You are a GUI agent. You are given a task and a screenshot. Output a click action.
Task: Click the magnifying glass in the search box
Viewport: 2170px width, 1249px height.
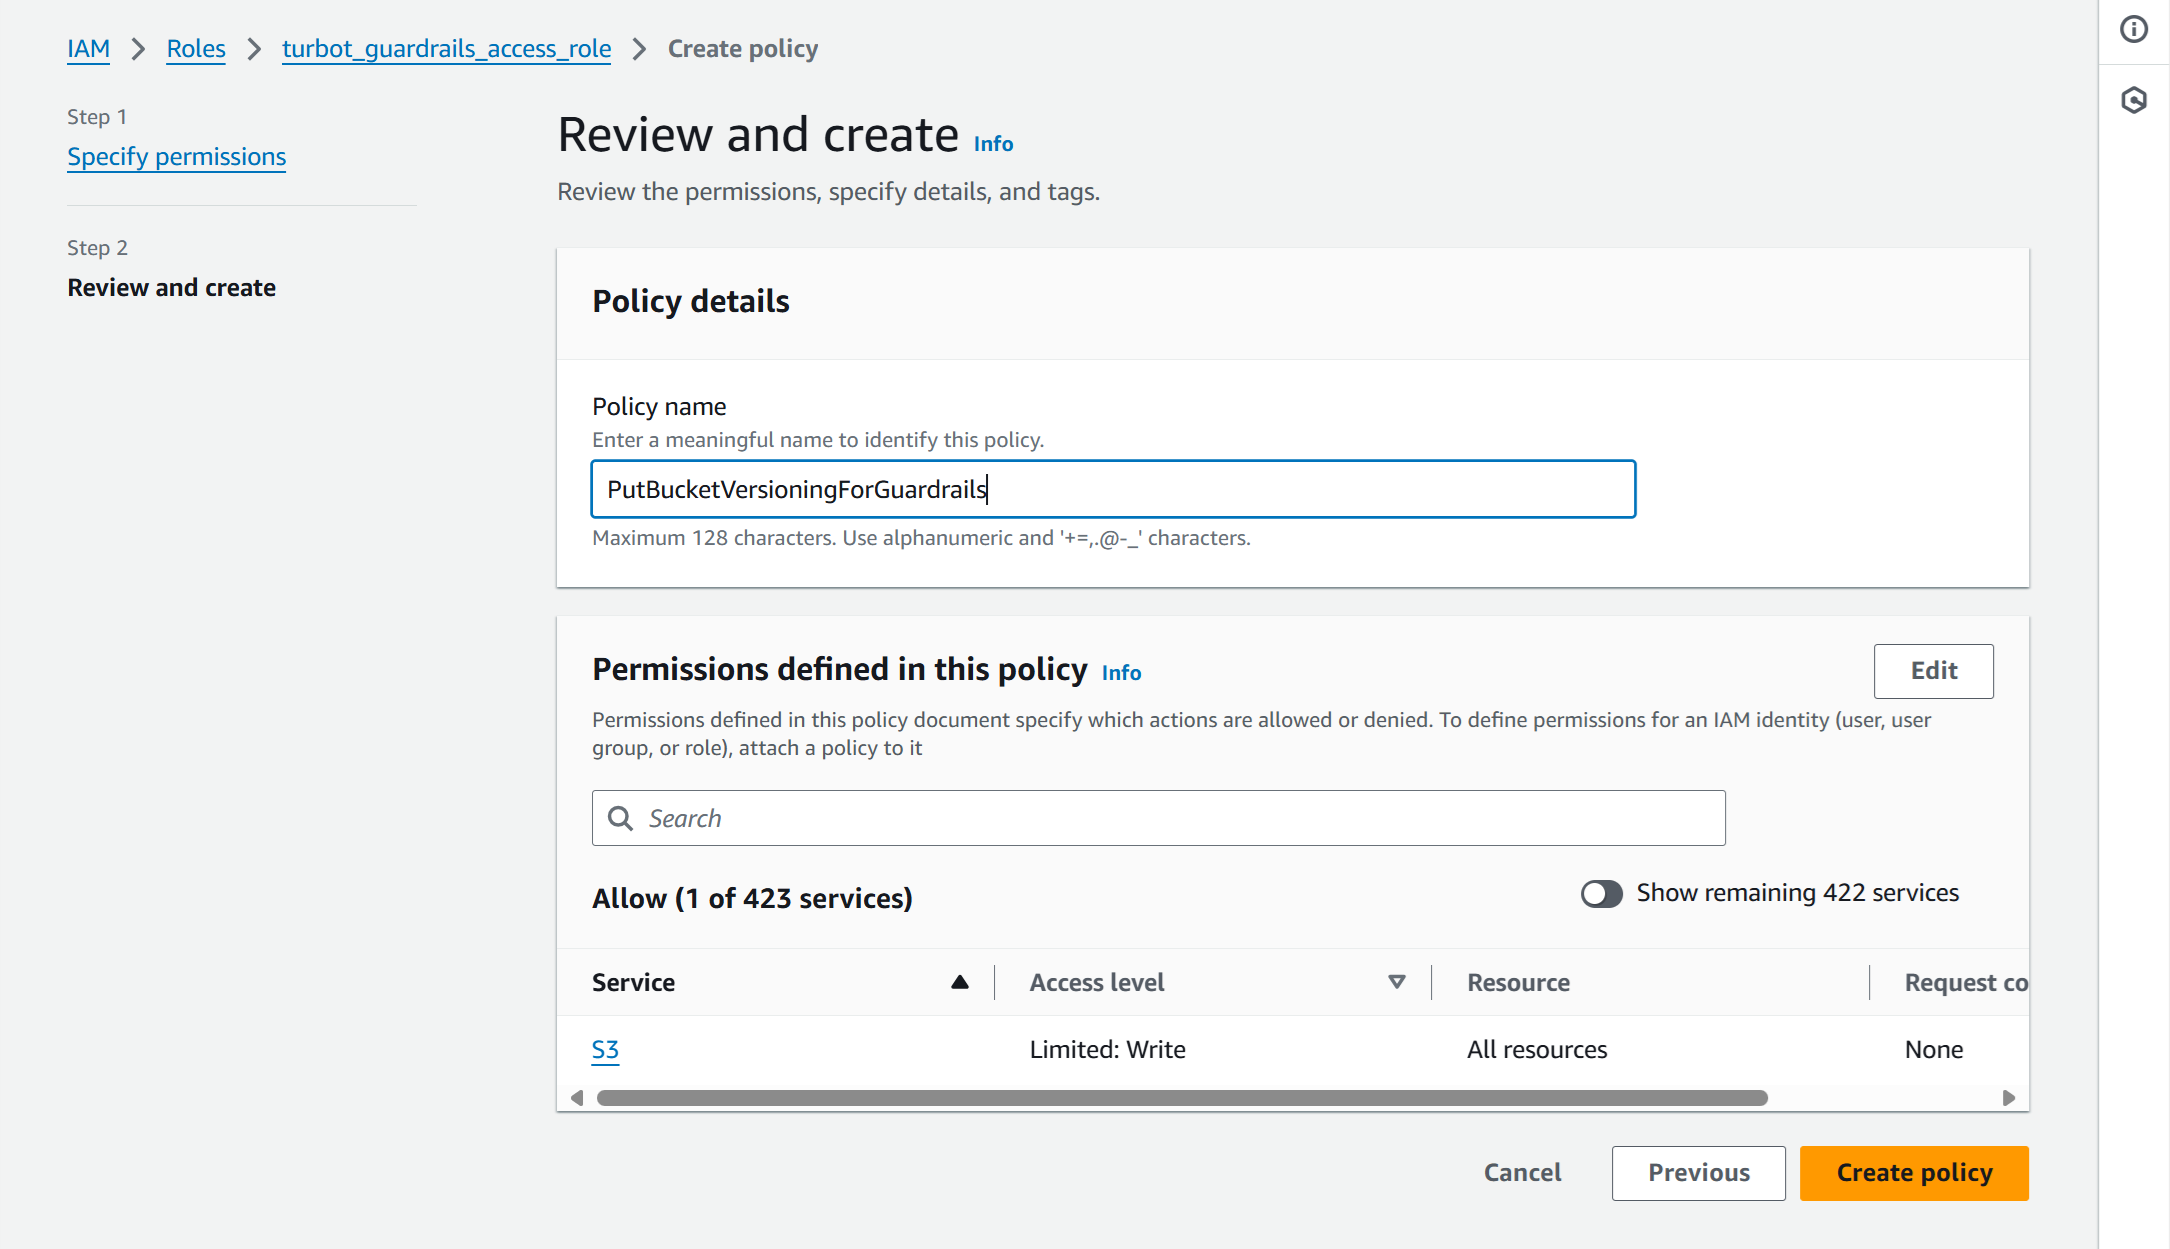click(621, 818)
